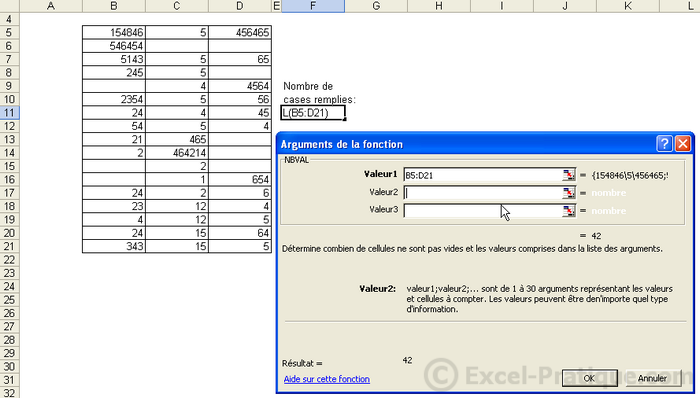Click cell with value 23 in row 18
Screen dimensions: 700x398
(x=114, y=207)
